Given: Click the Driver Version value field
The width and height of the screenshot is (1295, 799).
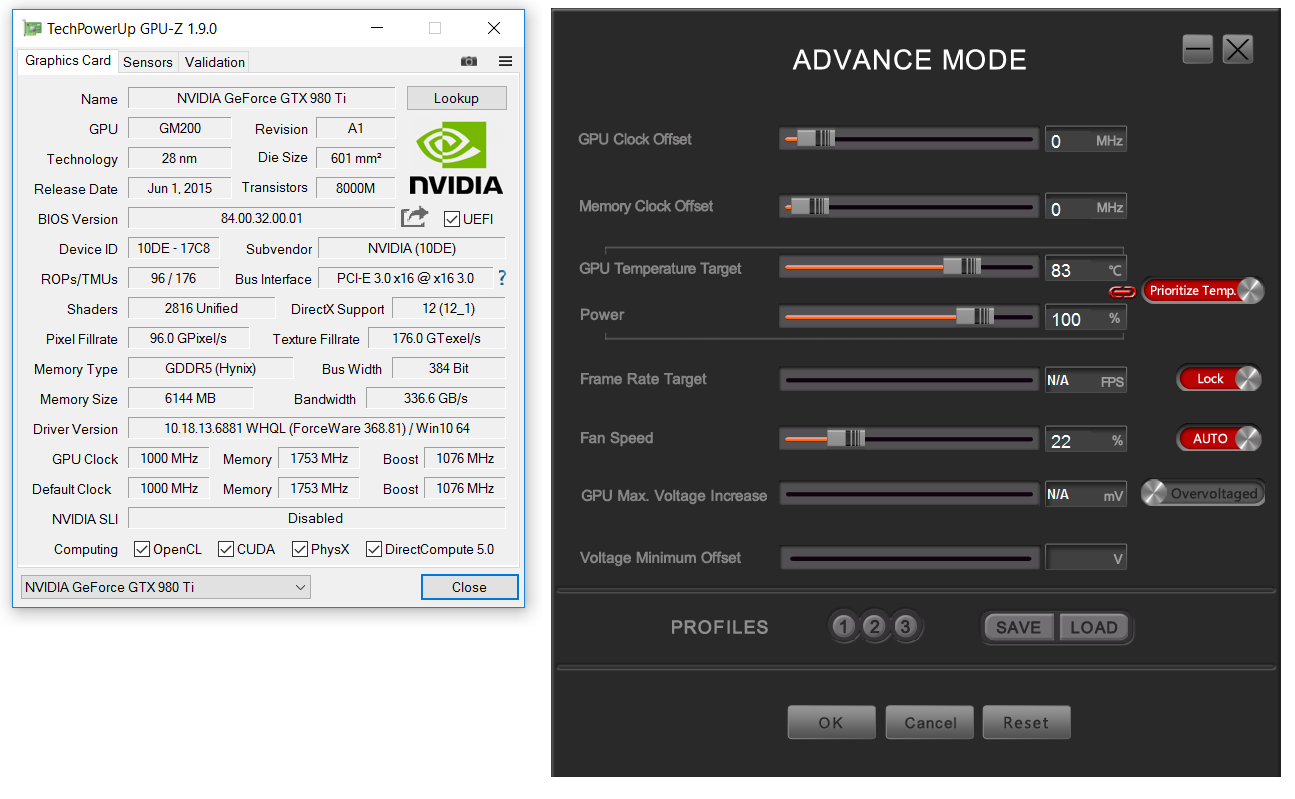Looking at the screenshot, I should [x=317, y=428].
